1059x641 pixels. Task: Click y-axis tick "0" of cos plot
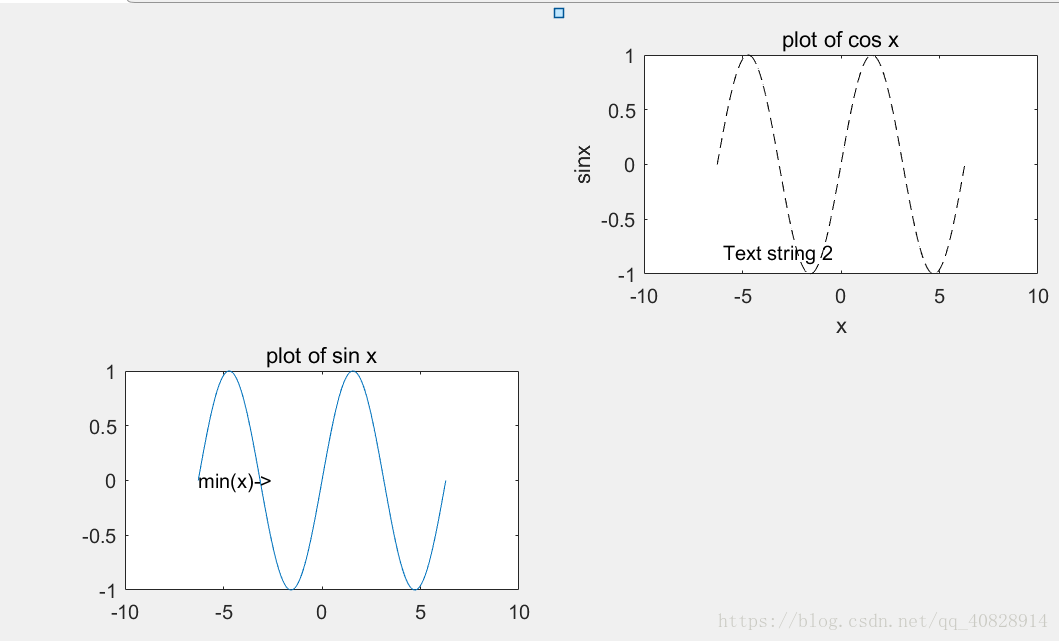coord(629,165)
